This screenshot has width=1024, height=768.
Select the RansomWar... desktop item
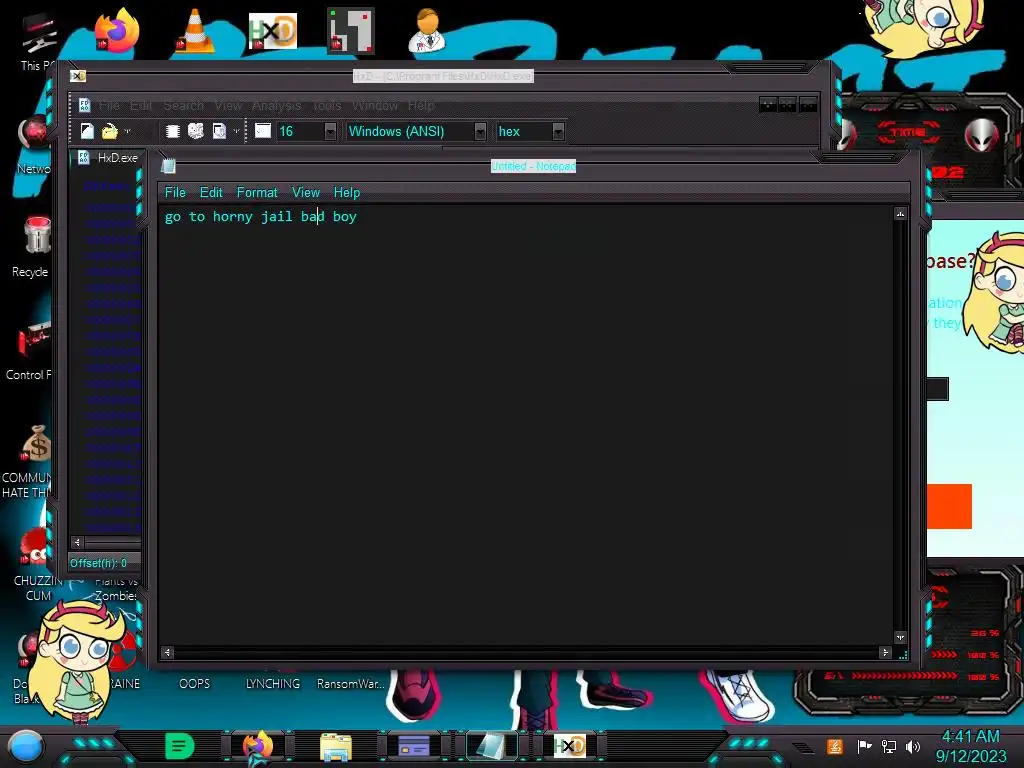(x=351, y=684)
